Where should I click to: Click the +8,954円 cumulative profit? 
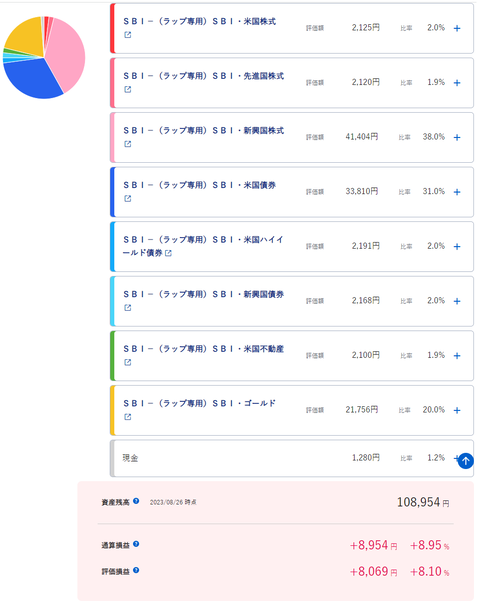[373, 545]
